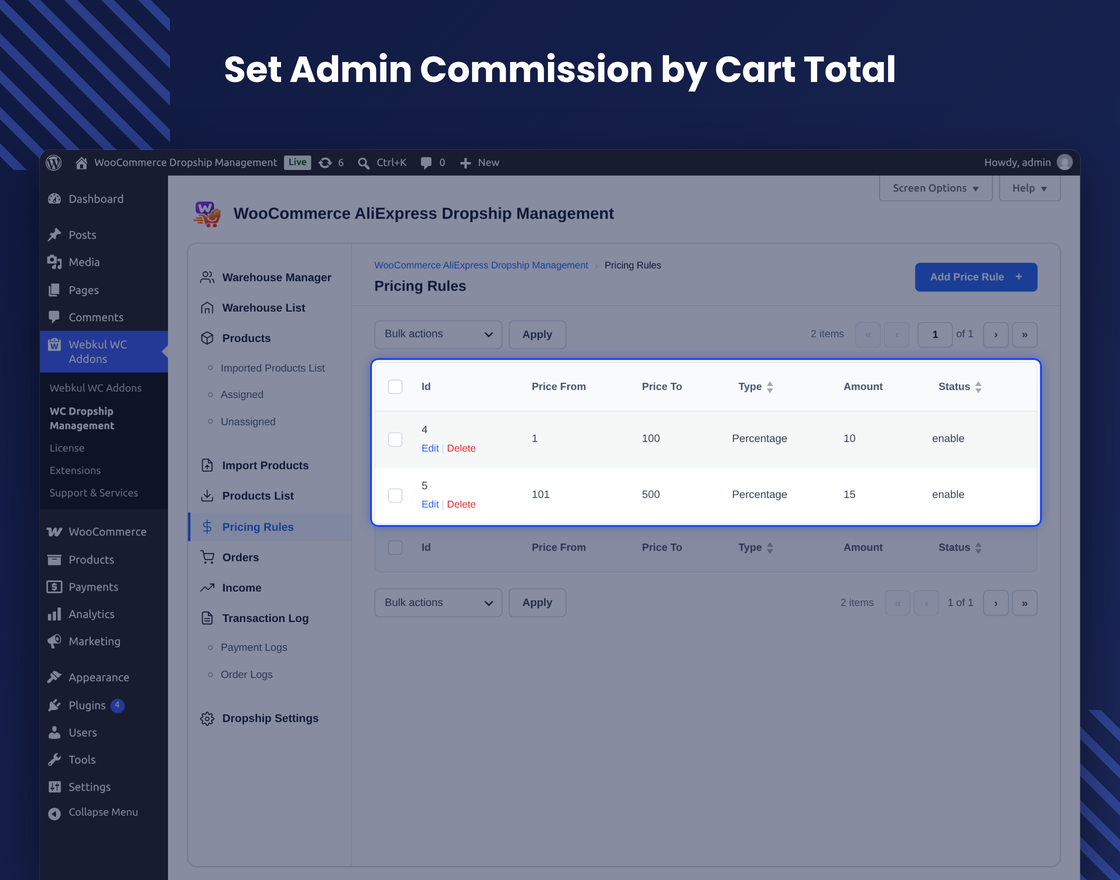Click the home icon beside the site name
The width and height of the screenshot is (1120, 880).
(x=81, y=163)
